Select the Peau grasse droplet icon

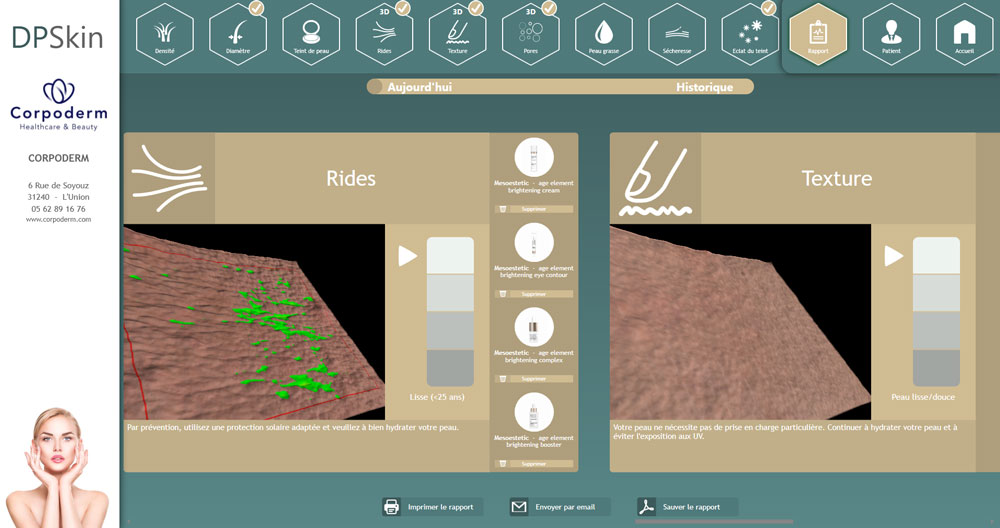(603, 34)
